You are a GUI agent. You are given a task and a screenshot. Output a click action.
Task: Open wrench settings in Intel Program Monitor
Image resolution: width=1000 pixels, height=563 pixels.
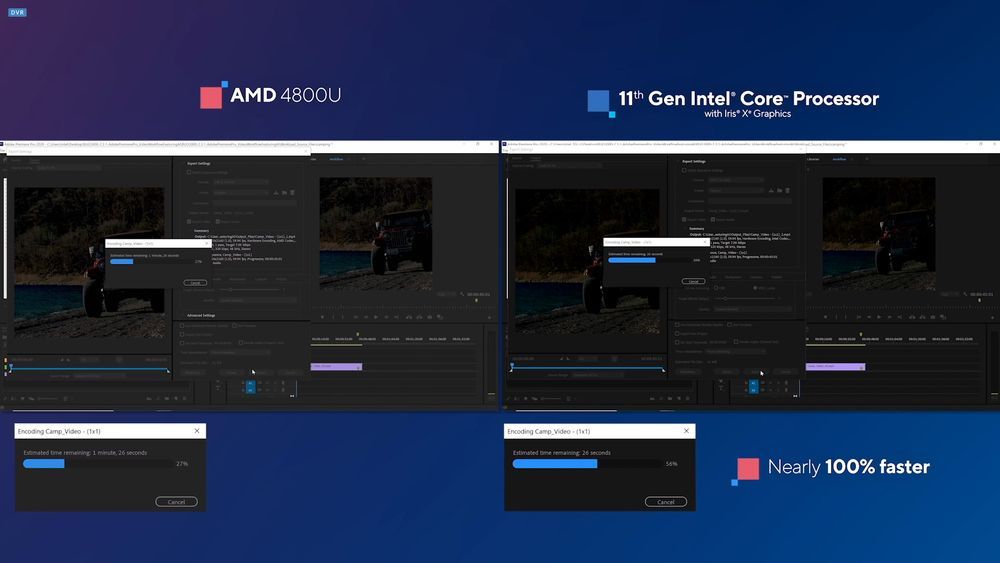[x=965, y=294]
